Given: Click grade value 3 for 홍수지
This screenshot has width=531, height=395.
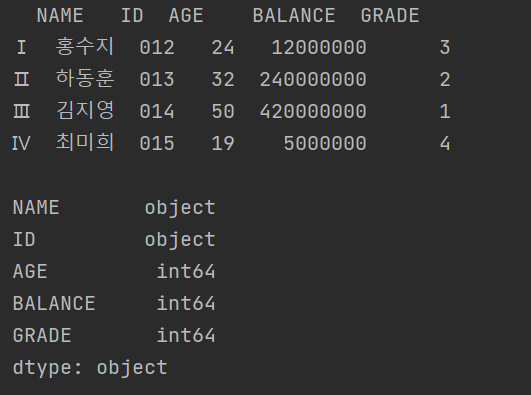Looking at the screenshot, I should (x=445, y=47).
